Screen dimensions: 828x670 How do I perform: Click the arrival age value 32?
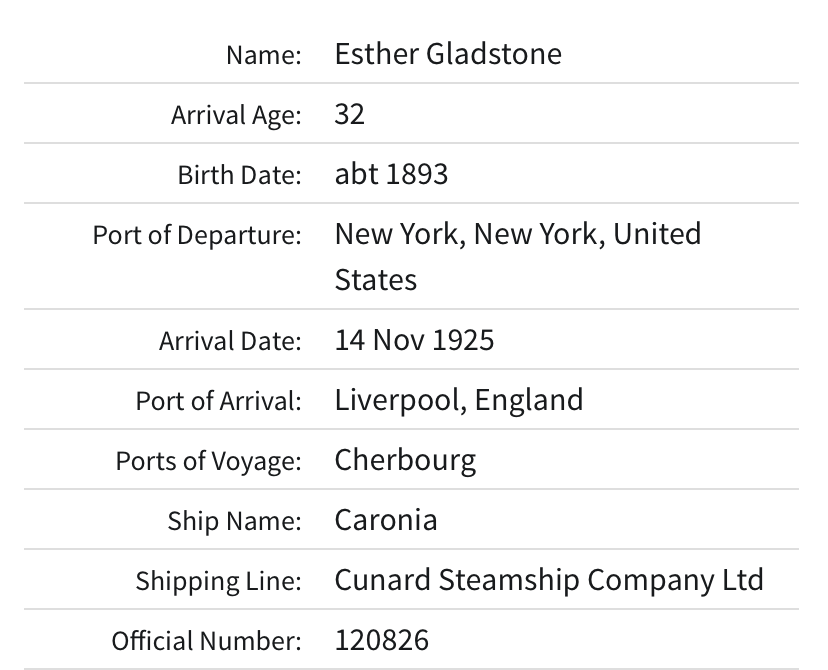pyautogui.click(x=350, y=114)
